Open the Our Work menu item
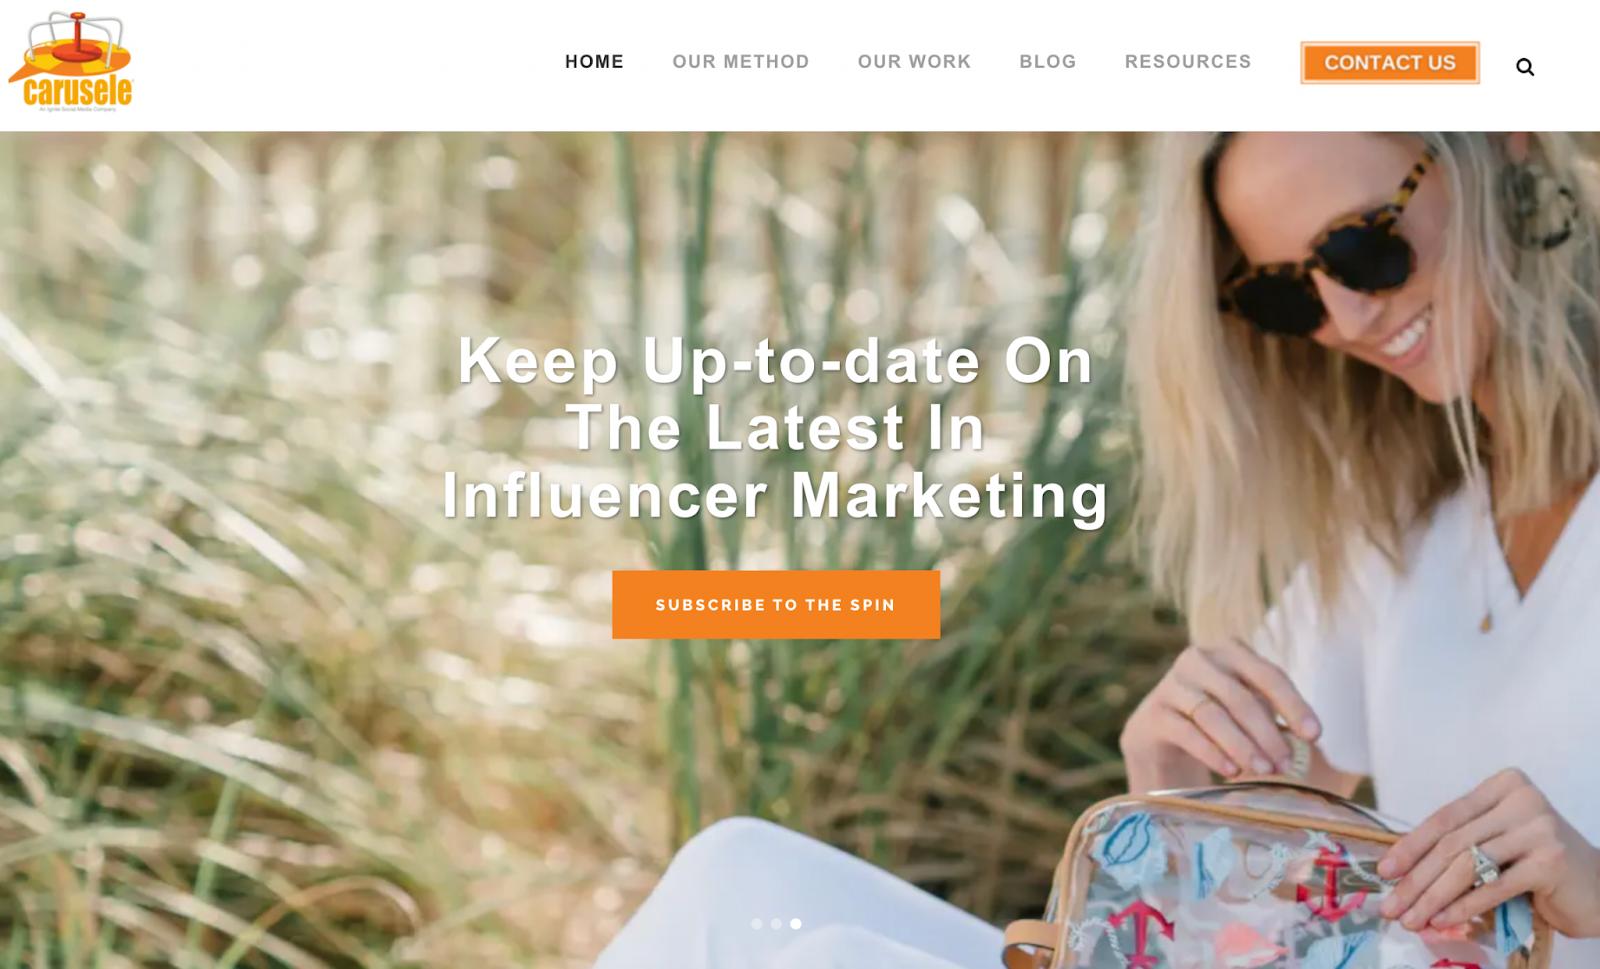 tap(914, 62)
